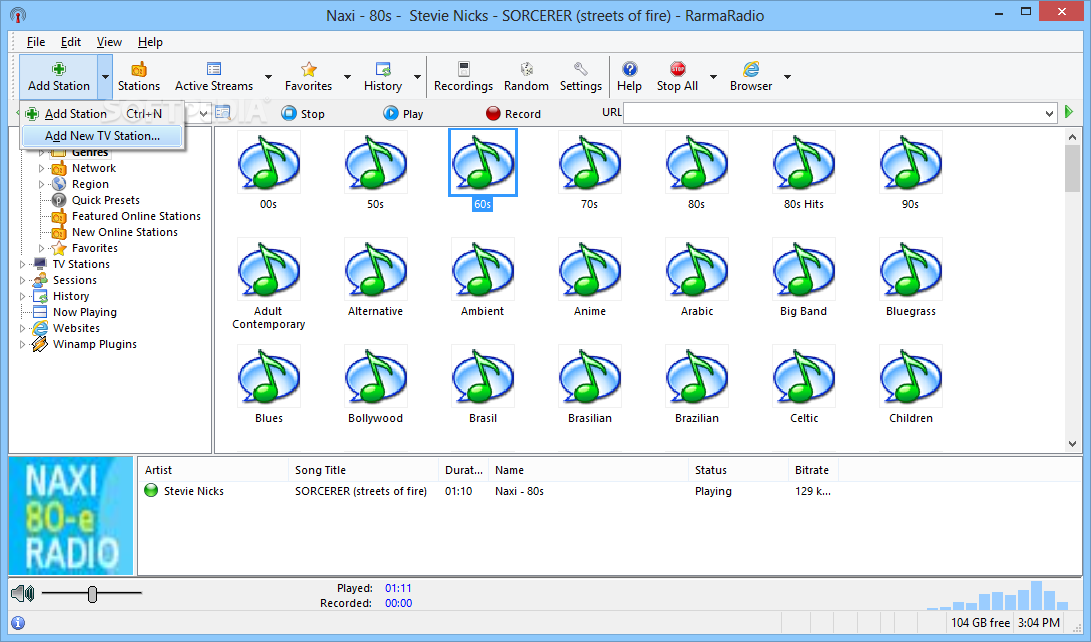
Task: Select Featured Online Stations tree item
Action: 136,216
